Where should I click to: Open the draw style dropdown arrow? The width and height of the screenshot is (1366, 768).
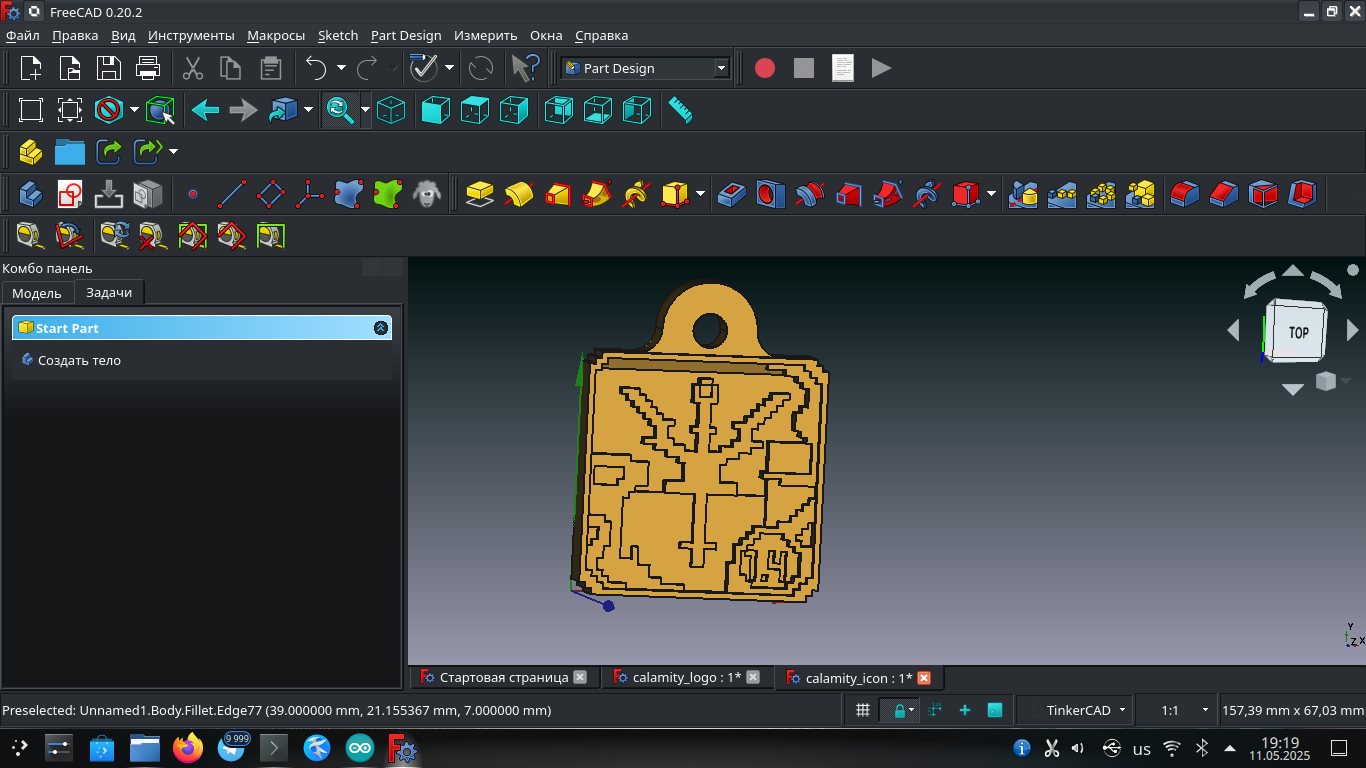coord(134,110)
